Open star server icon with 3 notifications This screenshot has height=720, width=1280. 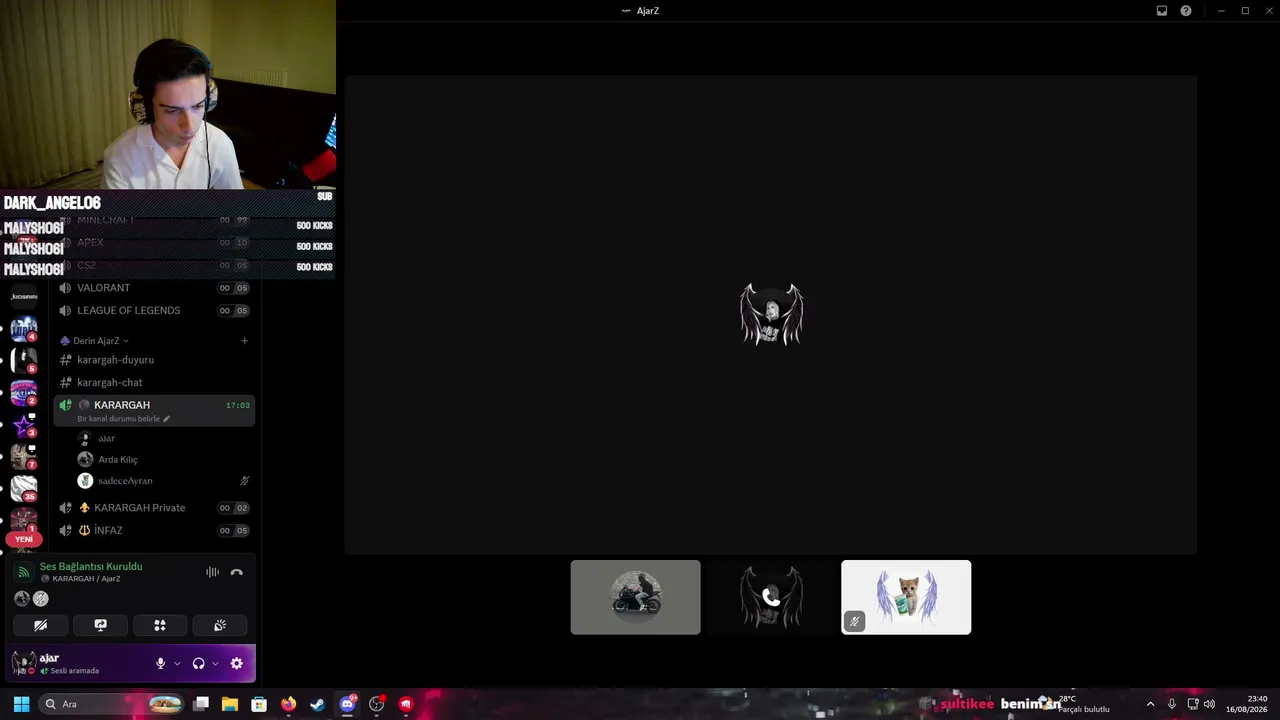[x=24, y=425]
